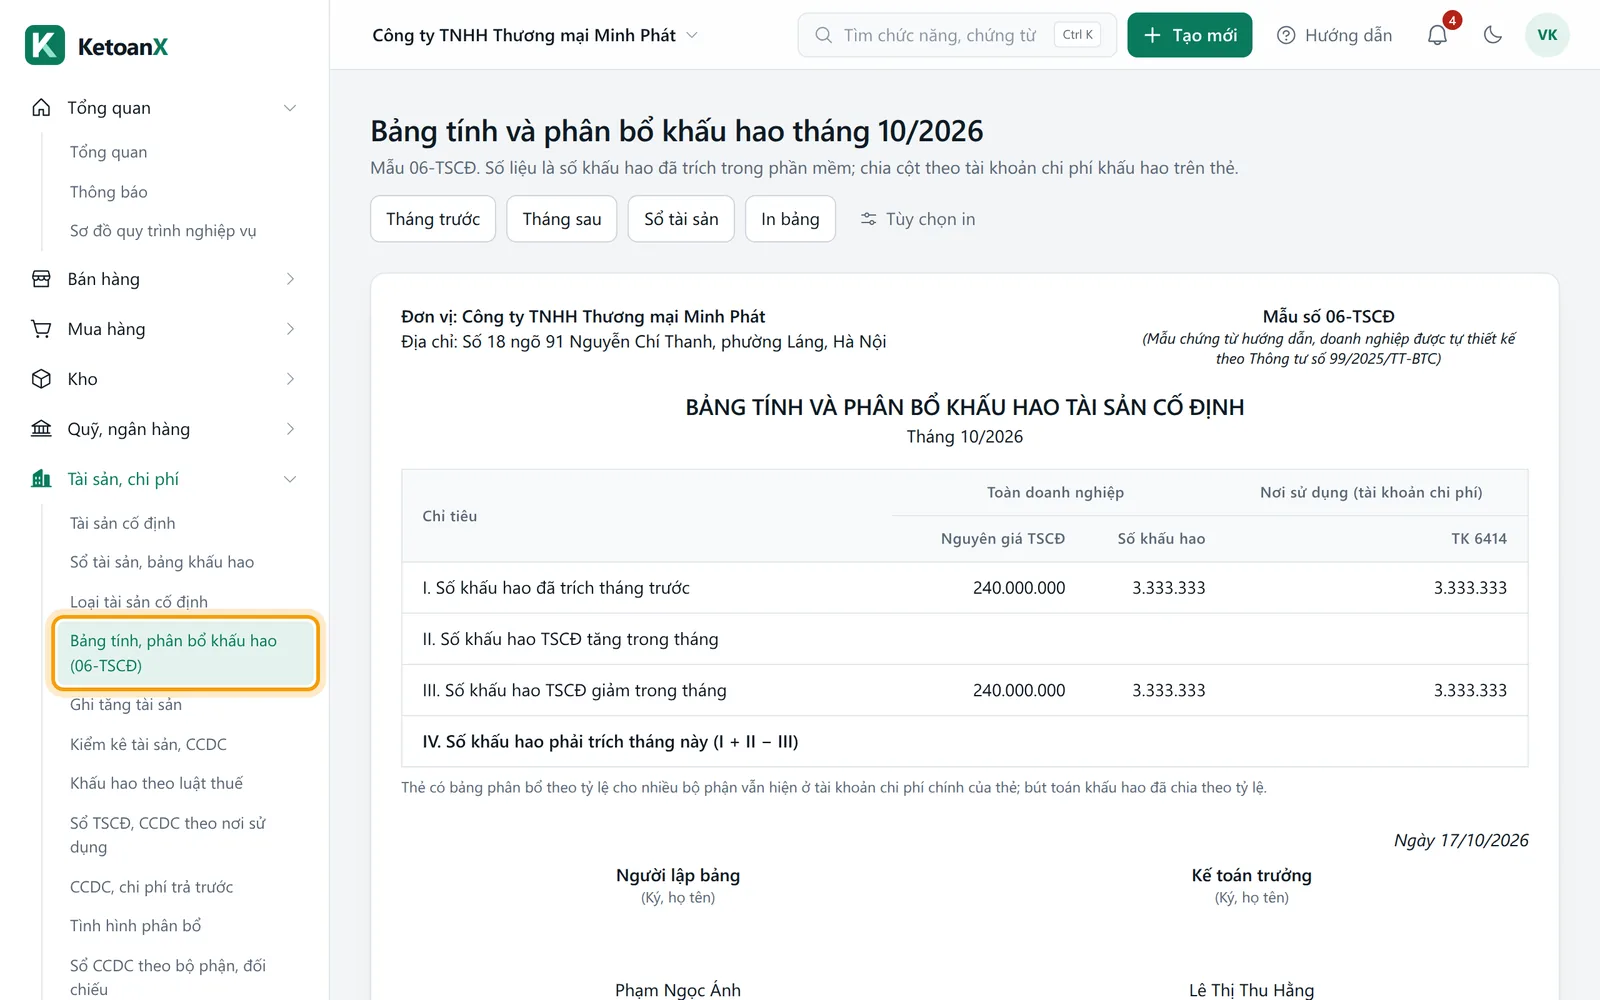The image size is (1600, 1000).
Task: Select Tài sản cố định menu item
Action: (122, 523)
